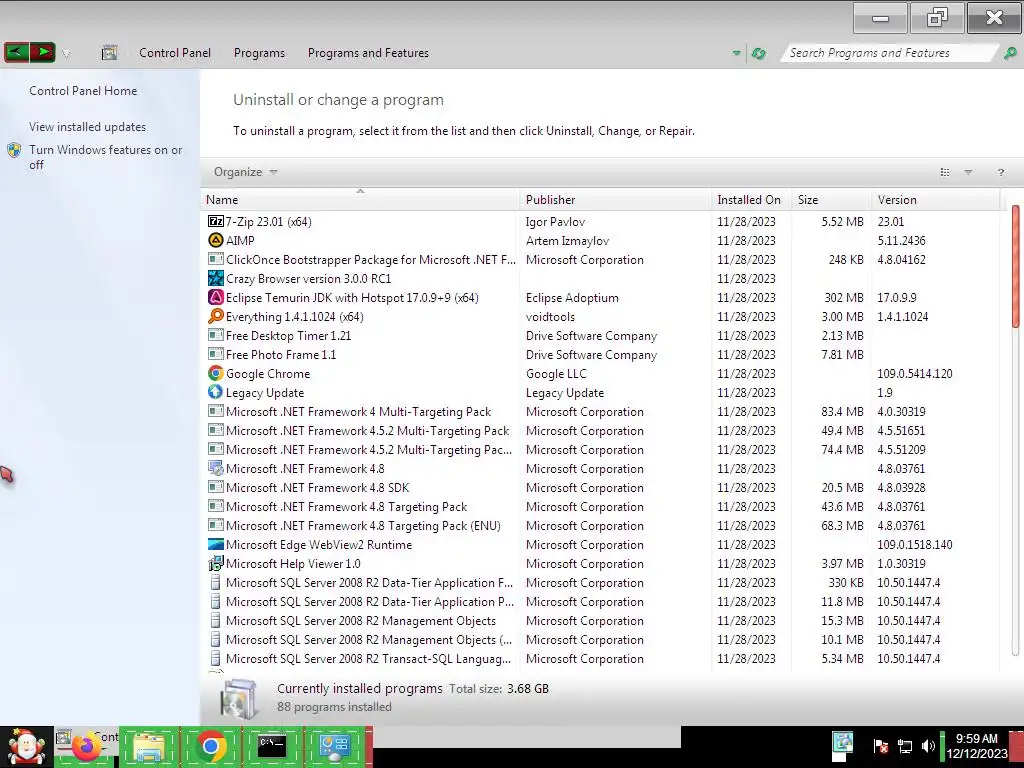
Task: Click the clock showing 9:59 AM
Action: pos(976,746)
